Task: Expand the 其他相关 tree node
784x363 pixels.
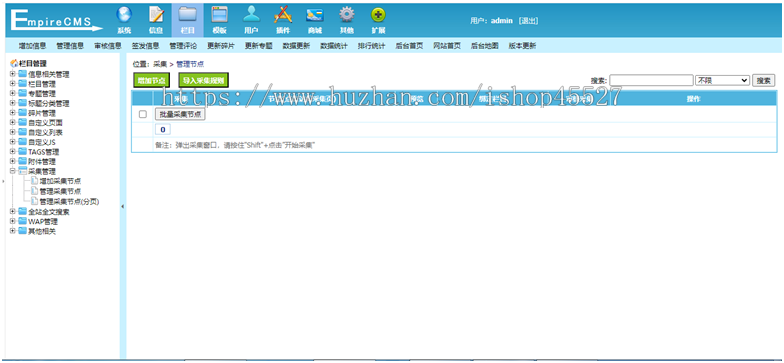Action: [x=13, y=231]
